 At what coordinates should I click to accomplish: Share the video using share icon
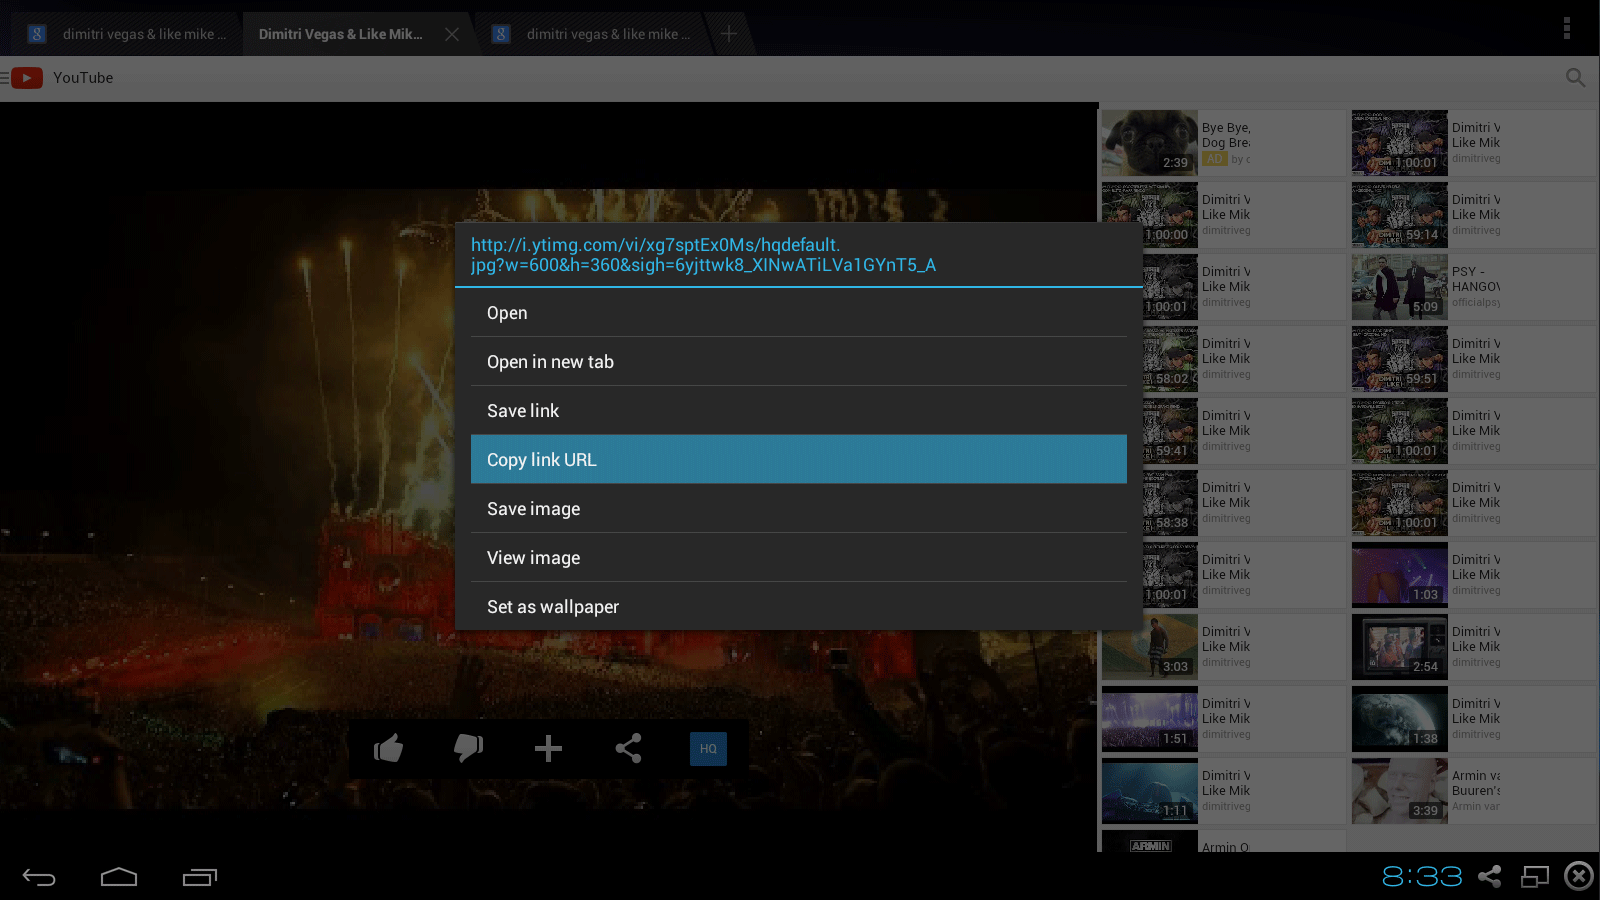628,748
